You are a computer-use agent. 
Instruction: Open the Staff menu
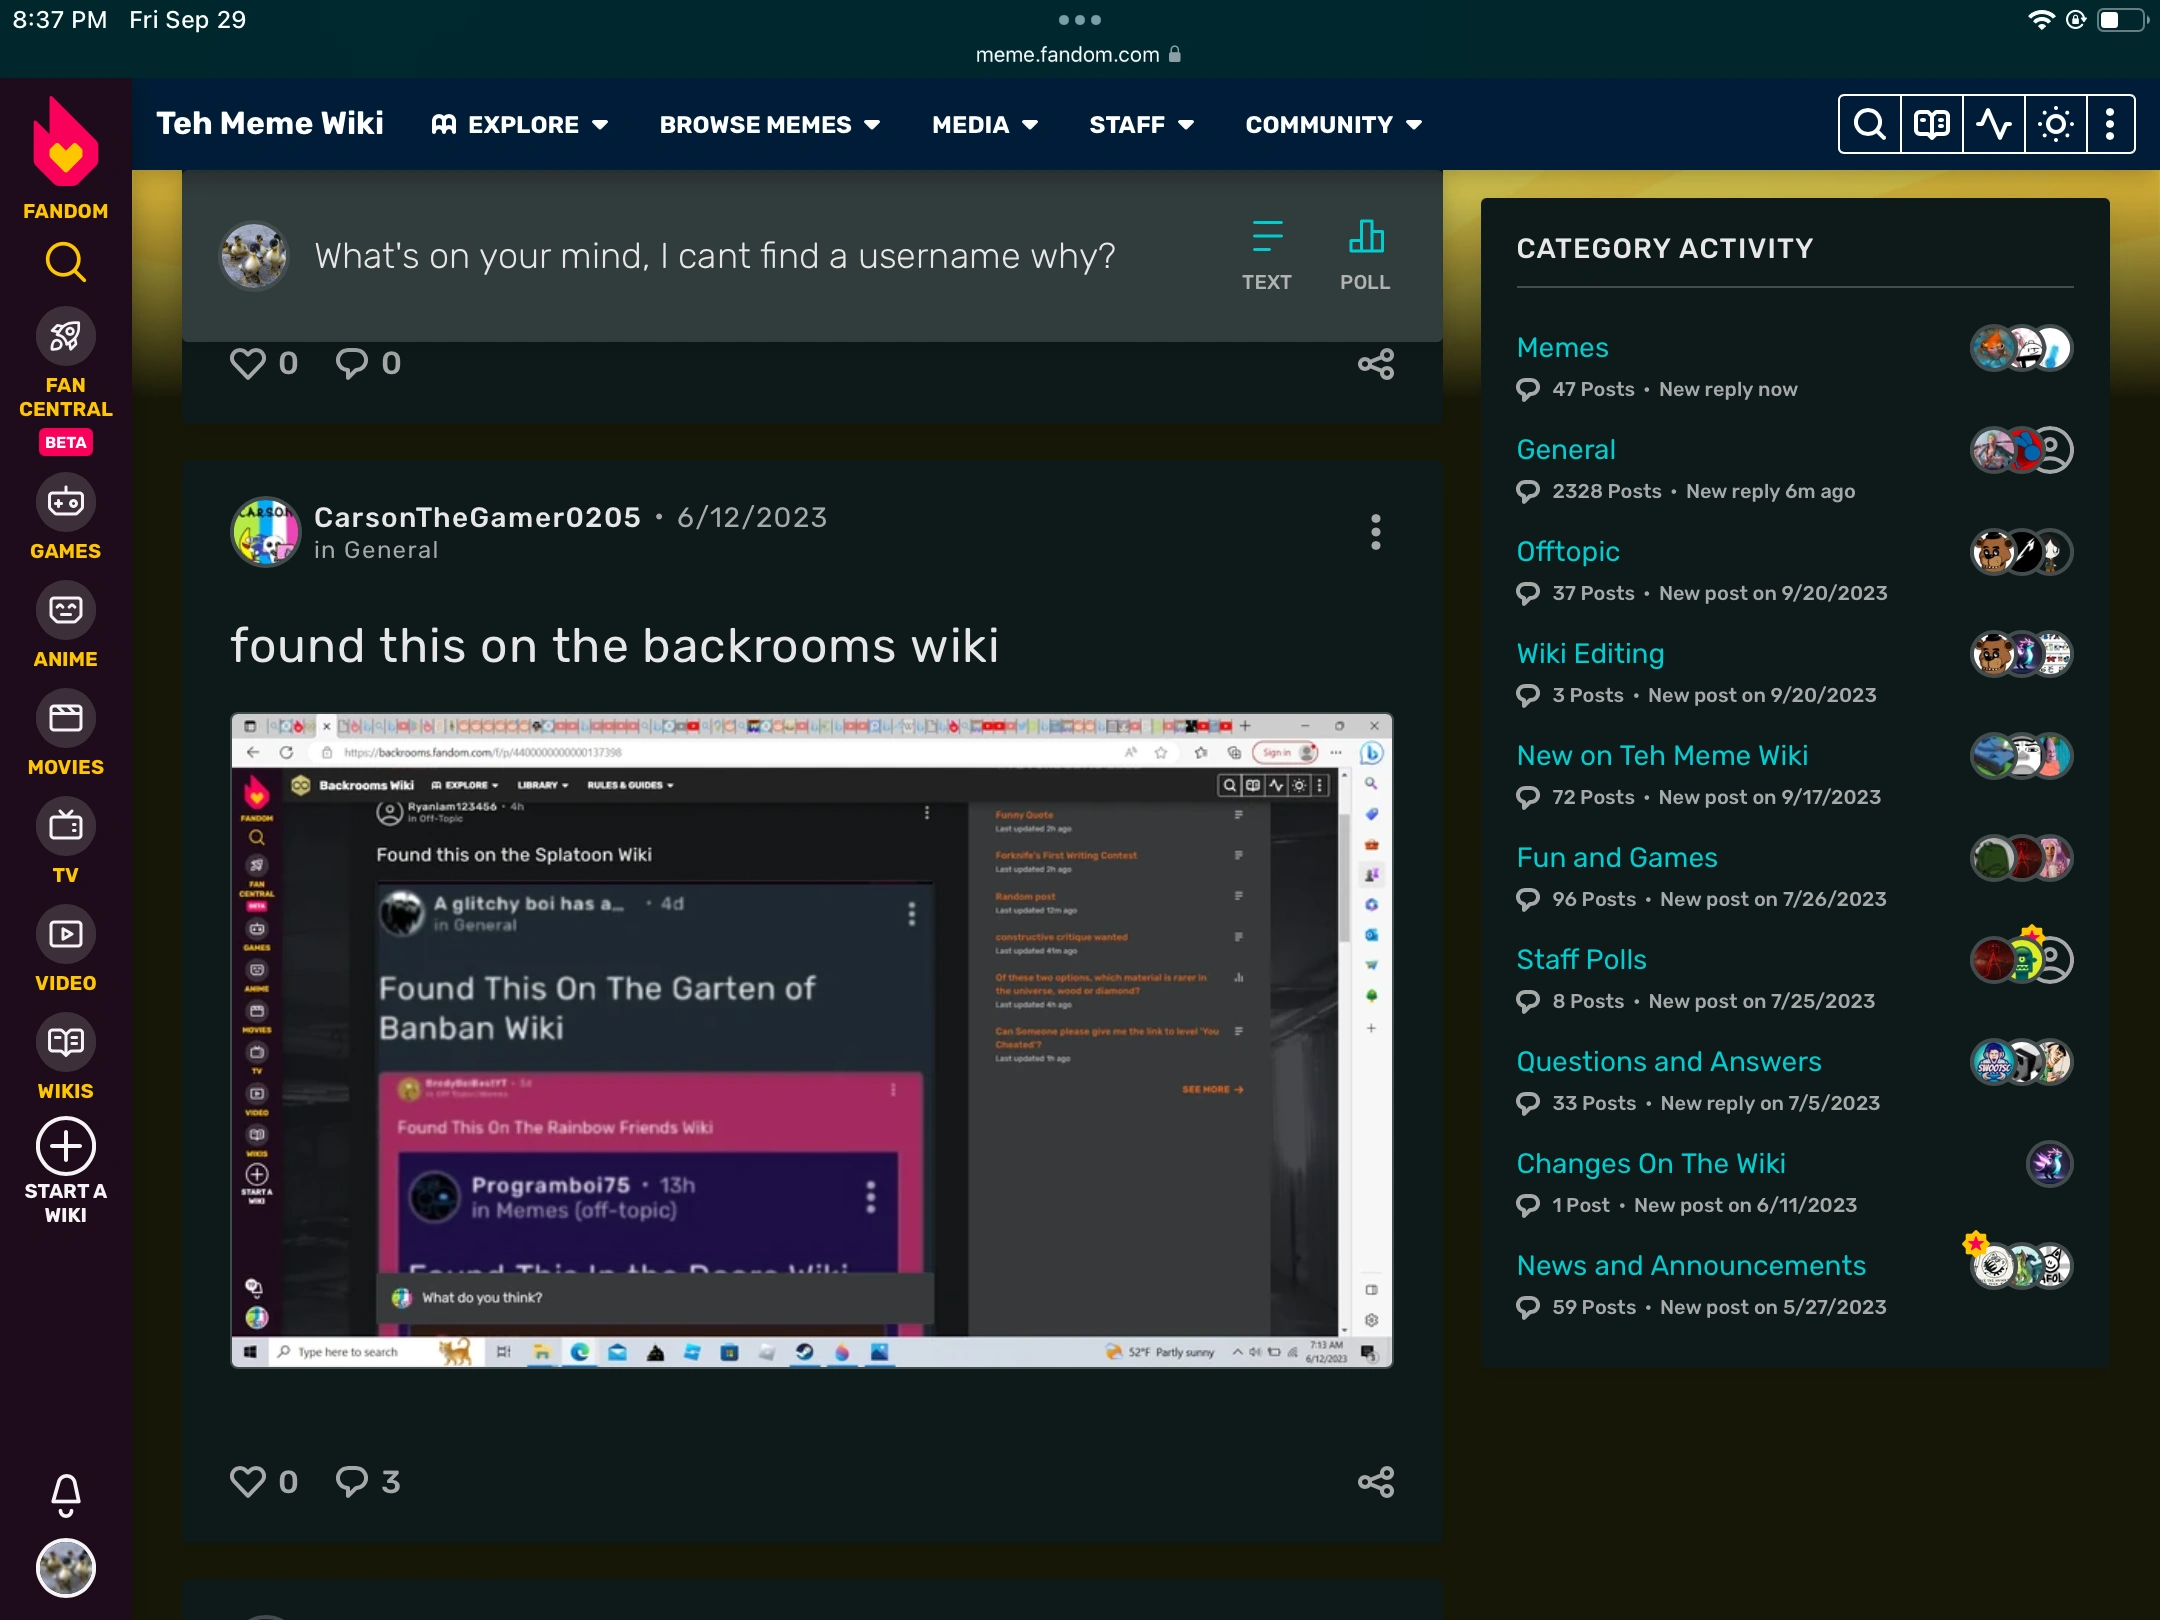(1141, 125)
